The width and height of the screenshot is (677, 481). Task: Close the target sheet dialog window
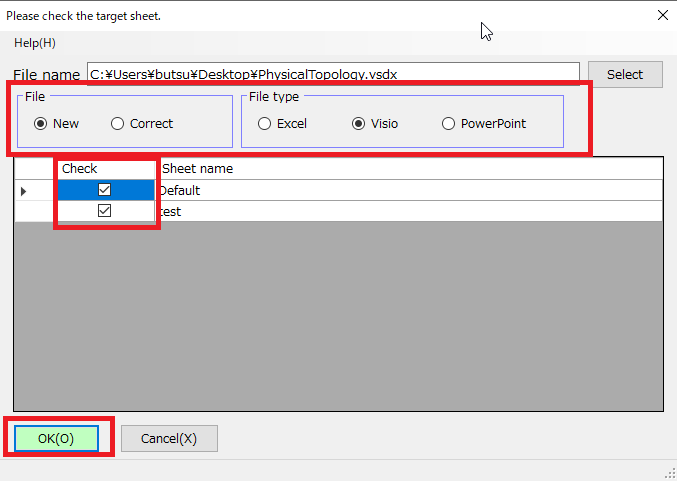pos(662,15)
